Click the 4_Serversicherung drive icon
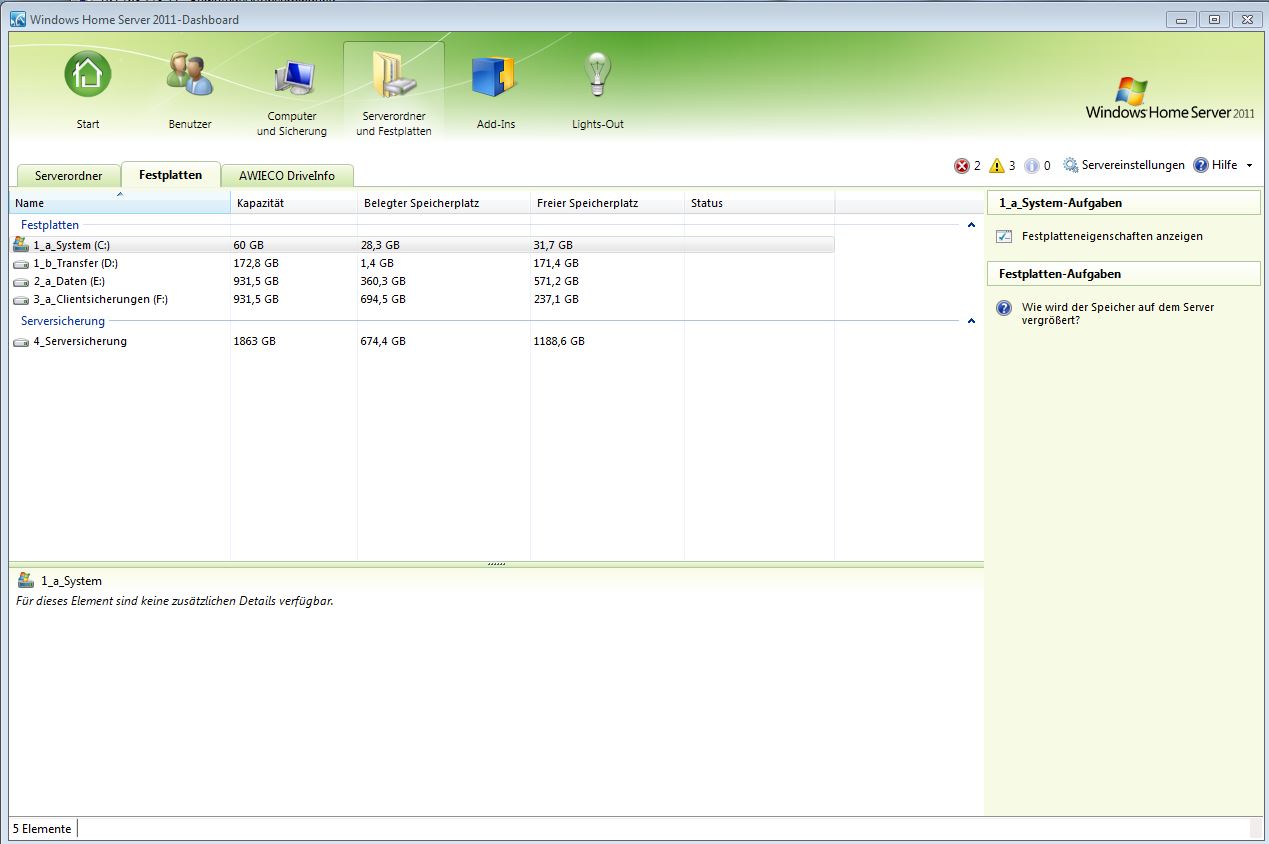 [x=21, y=342]
